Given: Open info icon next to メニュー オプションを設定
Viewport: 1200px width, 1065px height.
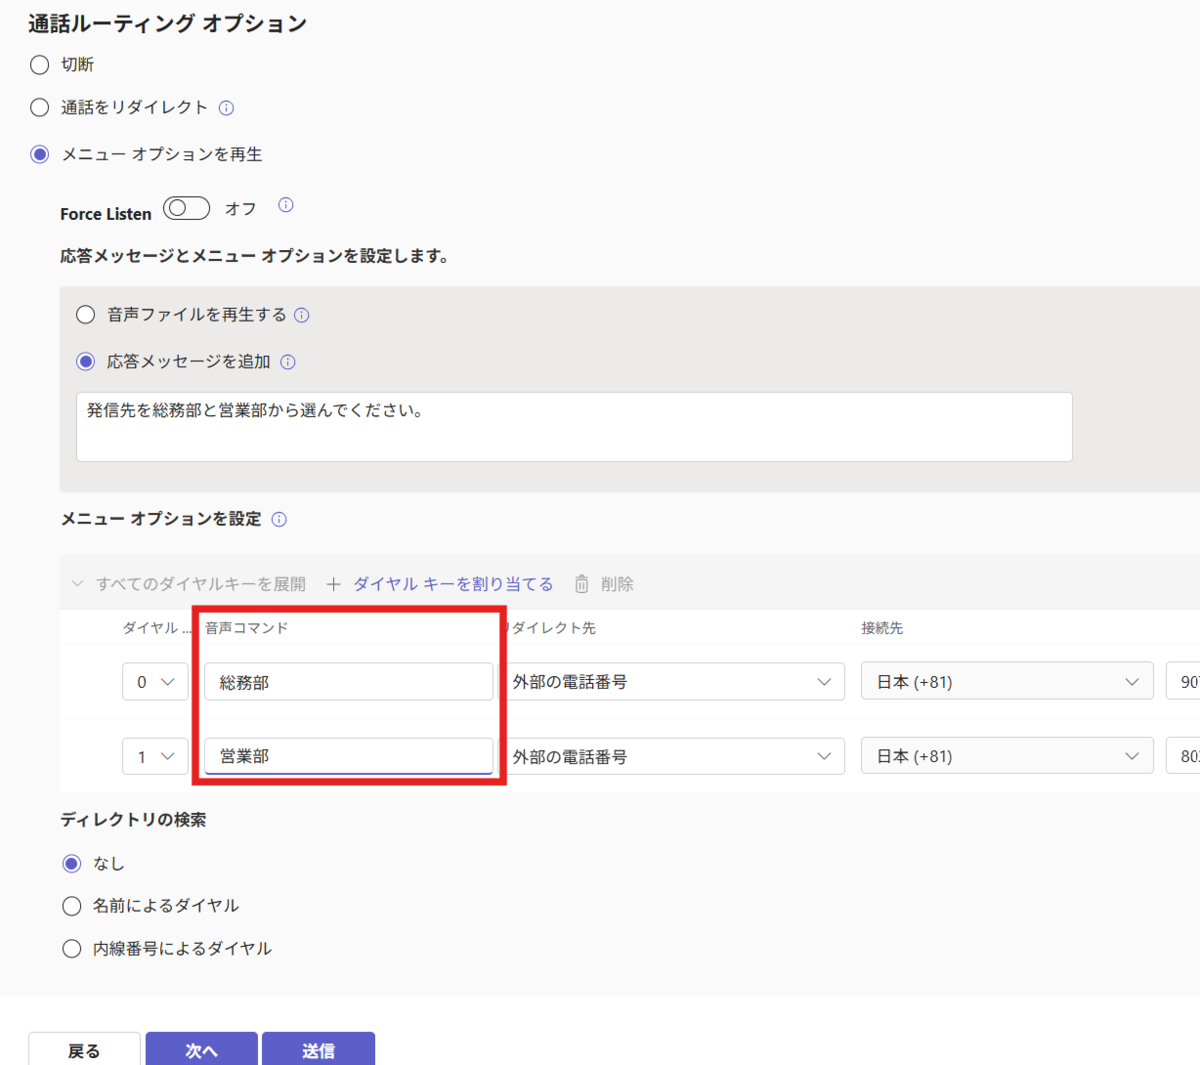Looking at the screenshot, I should coord(279,519).
